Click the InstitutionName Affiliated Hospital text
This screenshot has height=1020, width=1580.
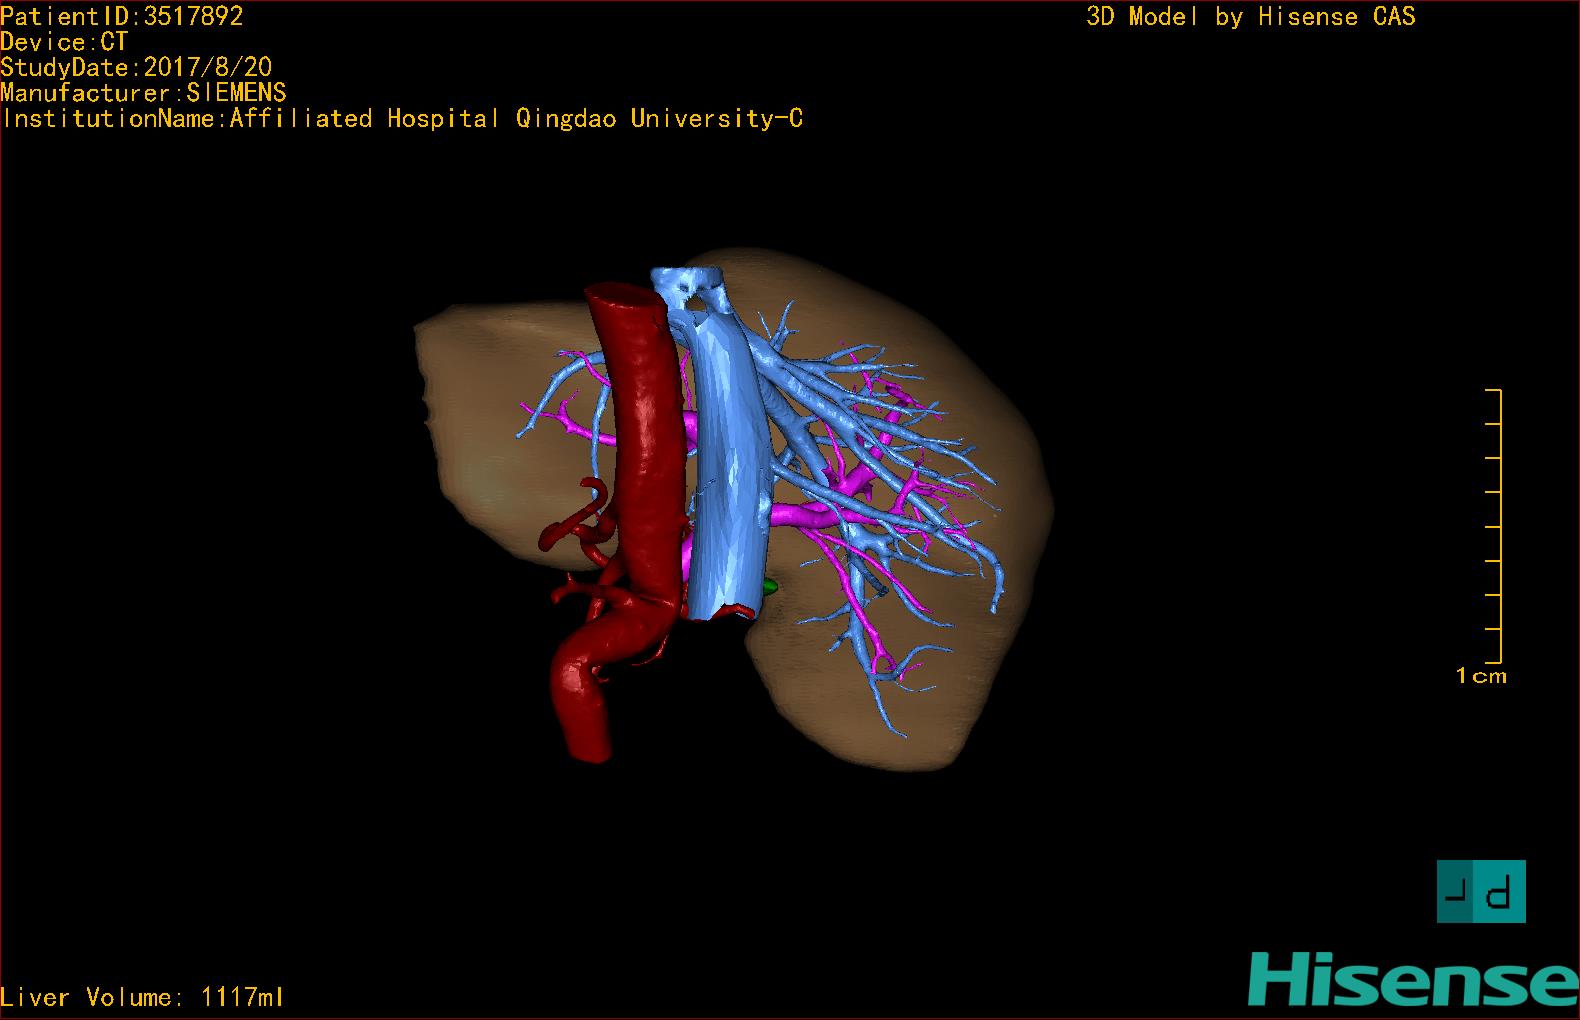(x=402, y=119)
